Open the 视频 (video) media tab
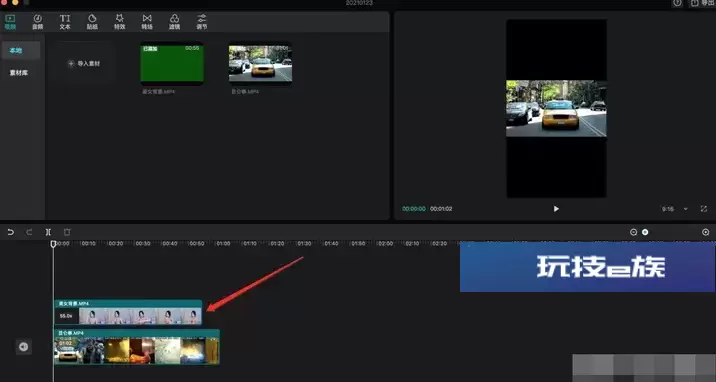This screenshot has width=716, height=382. (x=10, y=21)
